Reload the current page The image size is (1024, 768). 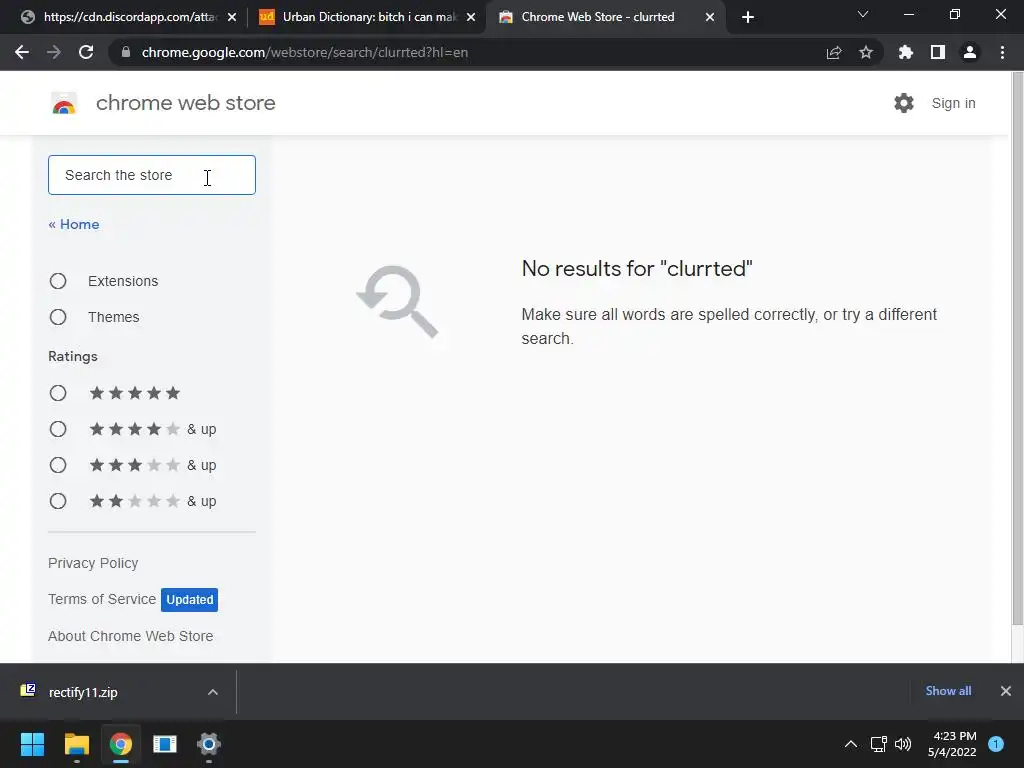pyautogui.click(x=86, y=52)
